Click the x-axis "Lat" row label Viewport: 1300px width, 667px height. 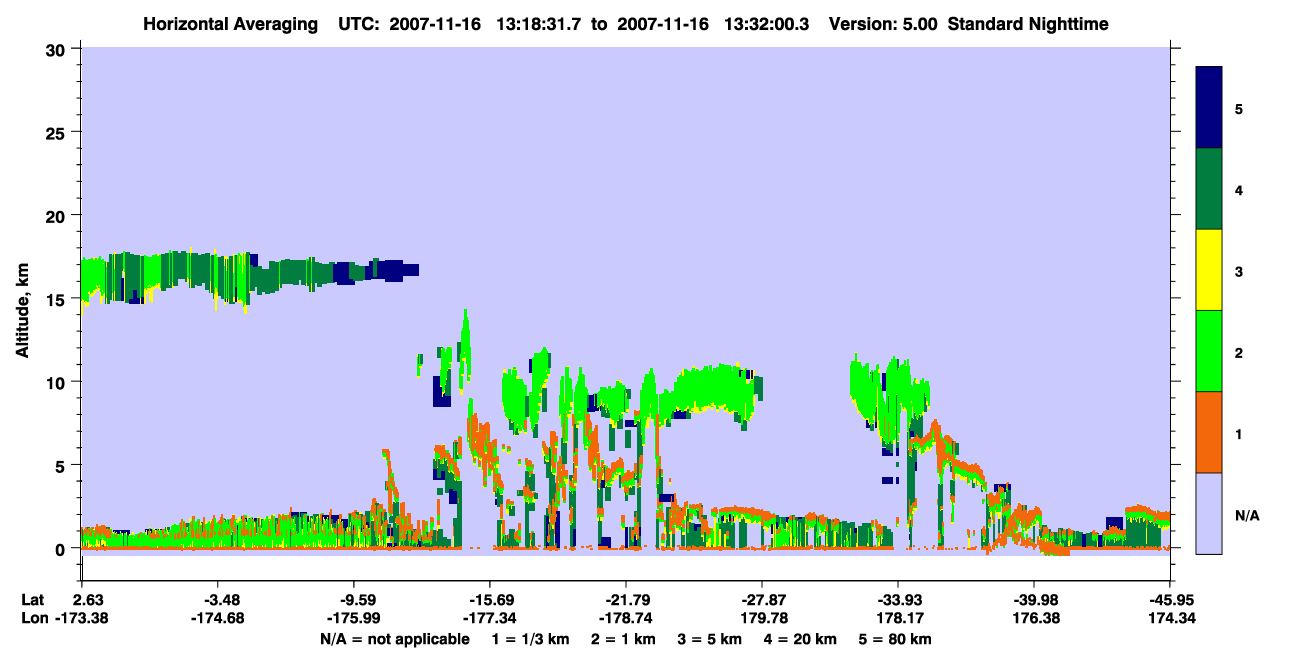pyautogui.click(x=33, y=599)
